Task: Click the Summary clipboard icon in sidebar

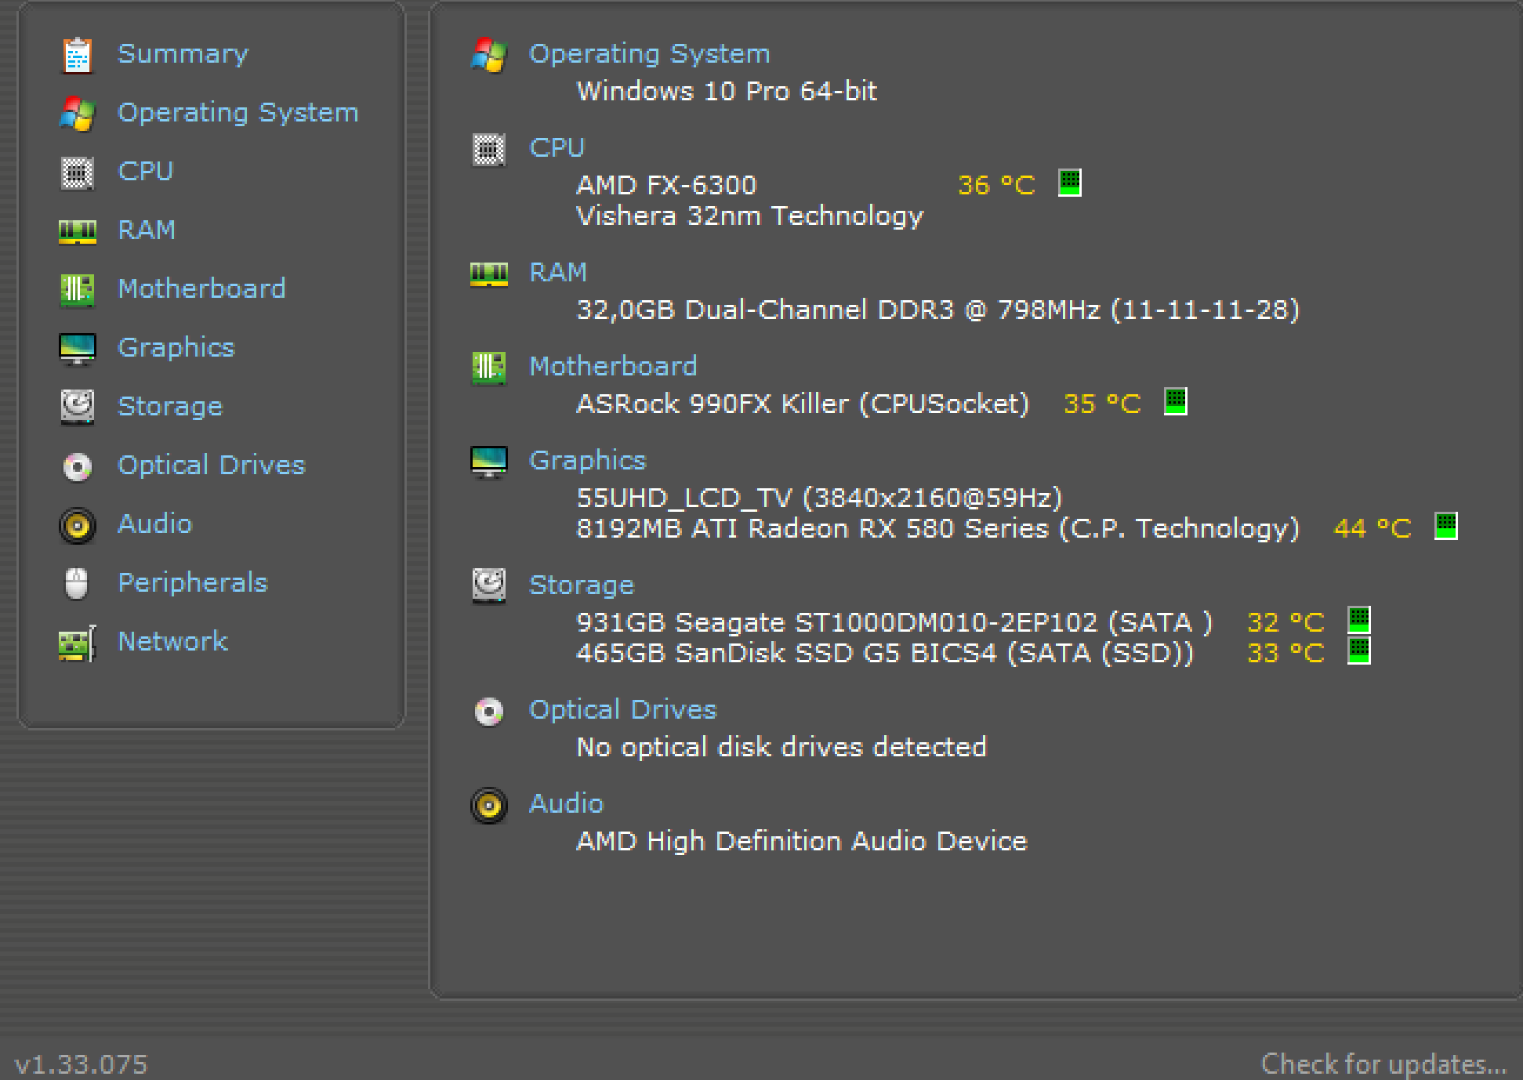Action: coord(77,55)
